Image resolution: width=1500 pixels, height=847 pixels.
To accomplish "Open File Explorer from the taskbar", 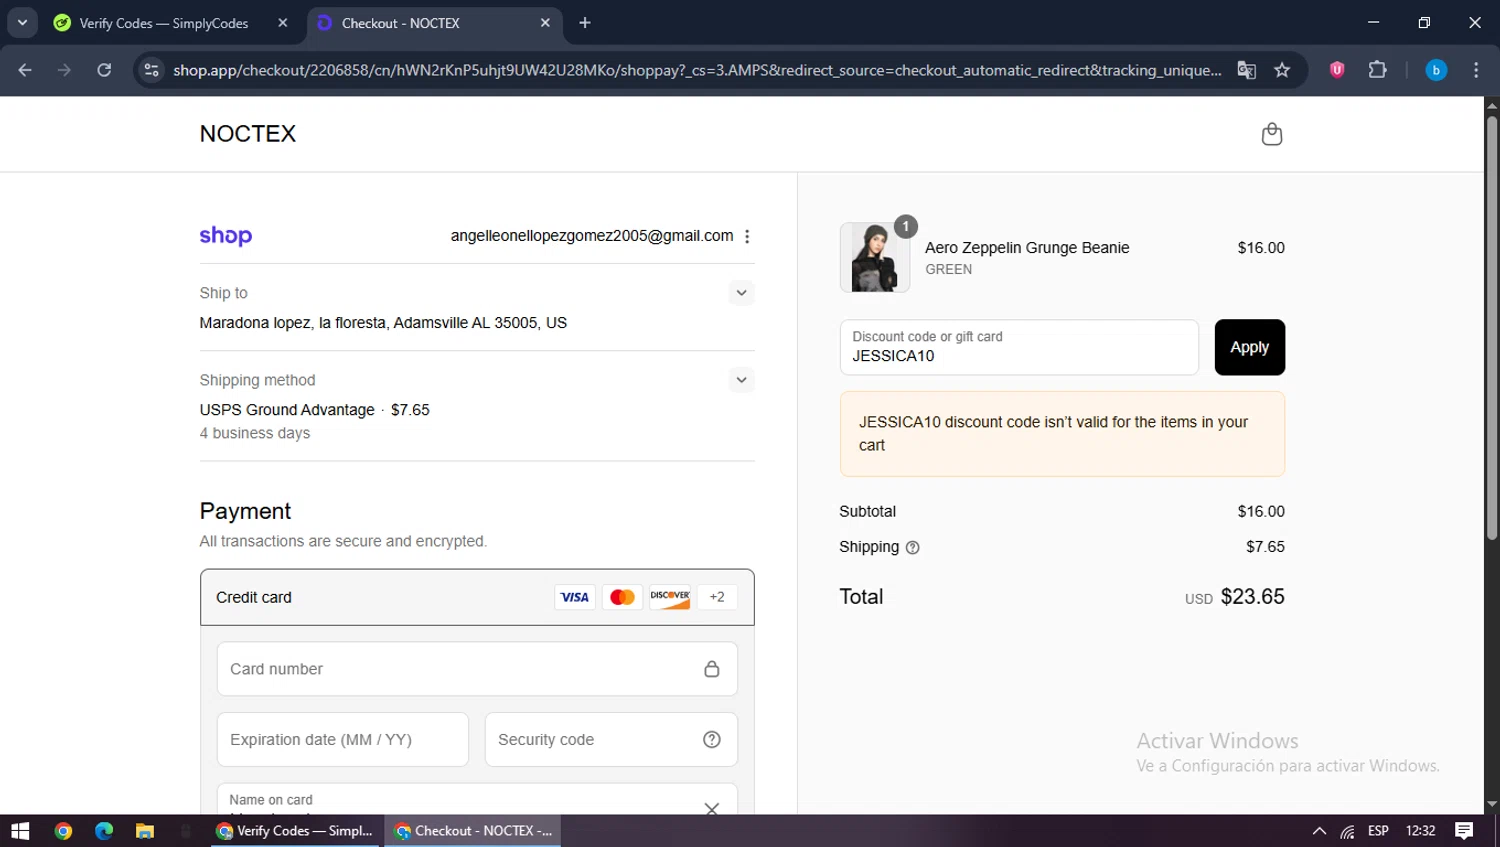I will coord(145,831).
